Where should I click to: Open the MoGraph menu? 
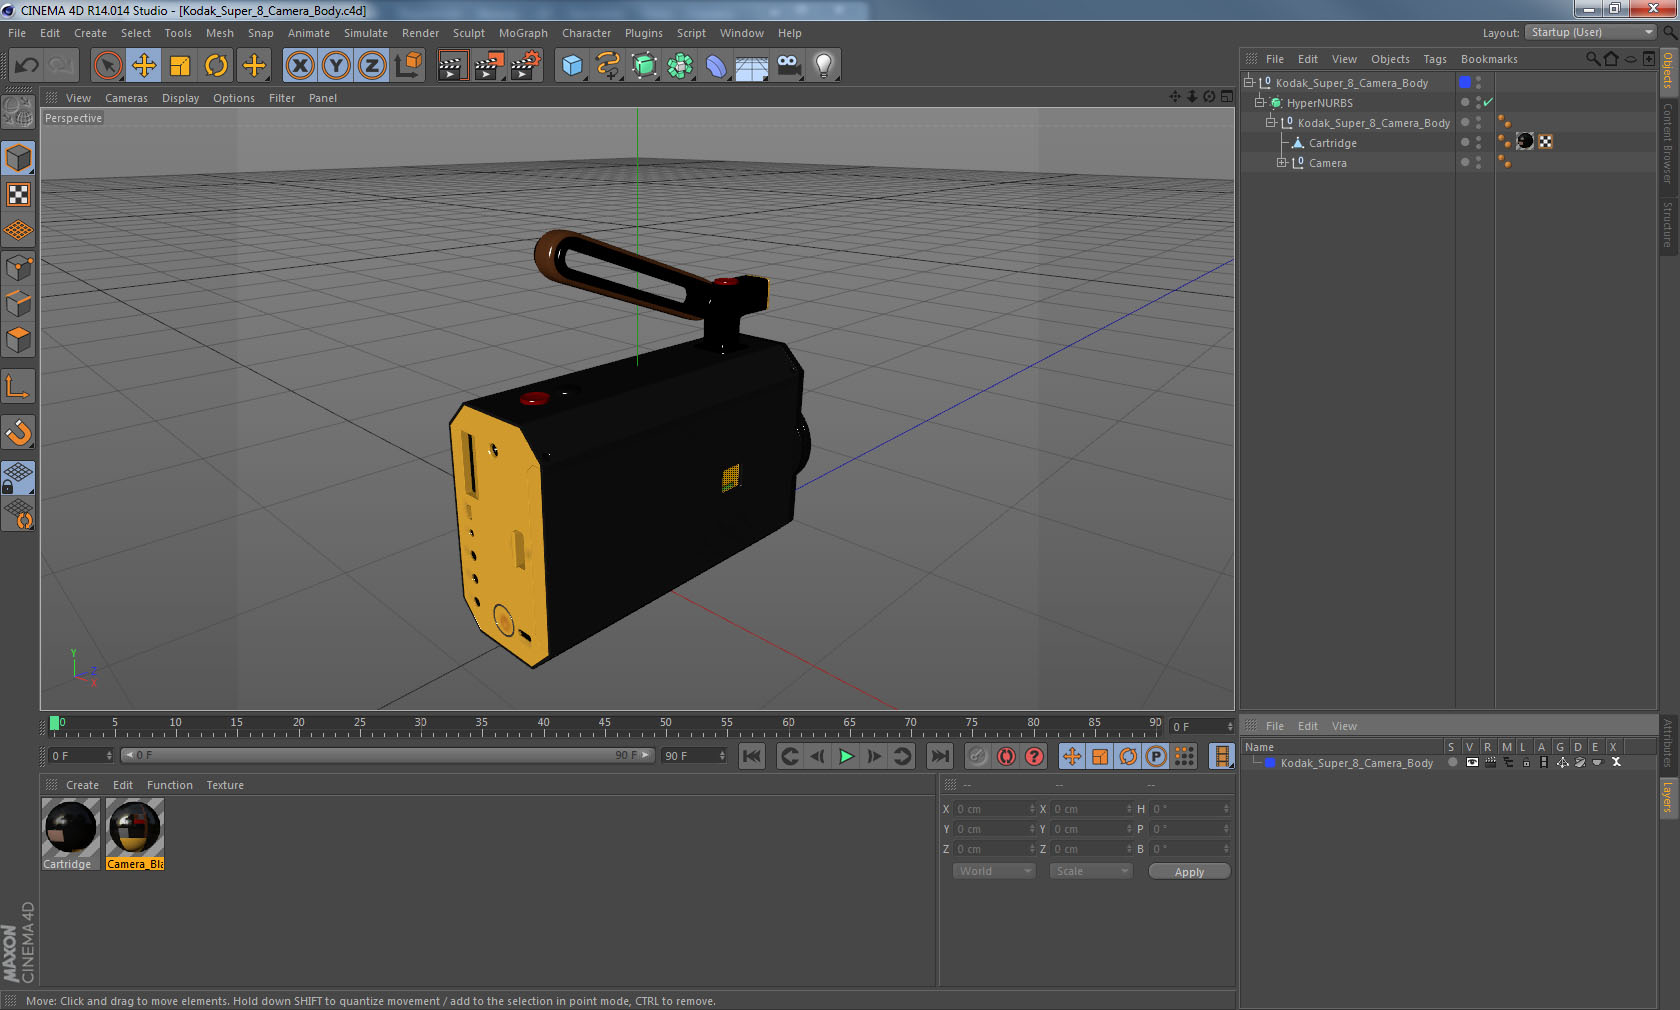(523, 33)
